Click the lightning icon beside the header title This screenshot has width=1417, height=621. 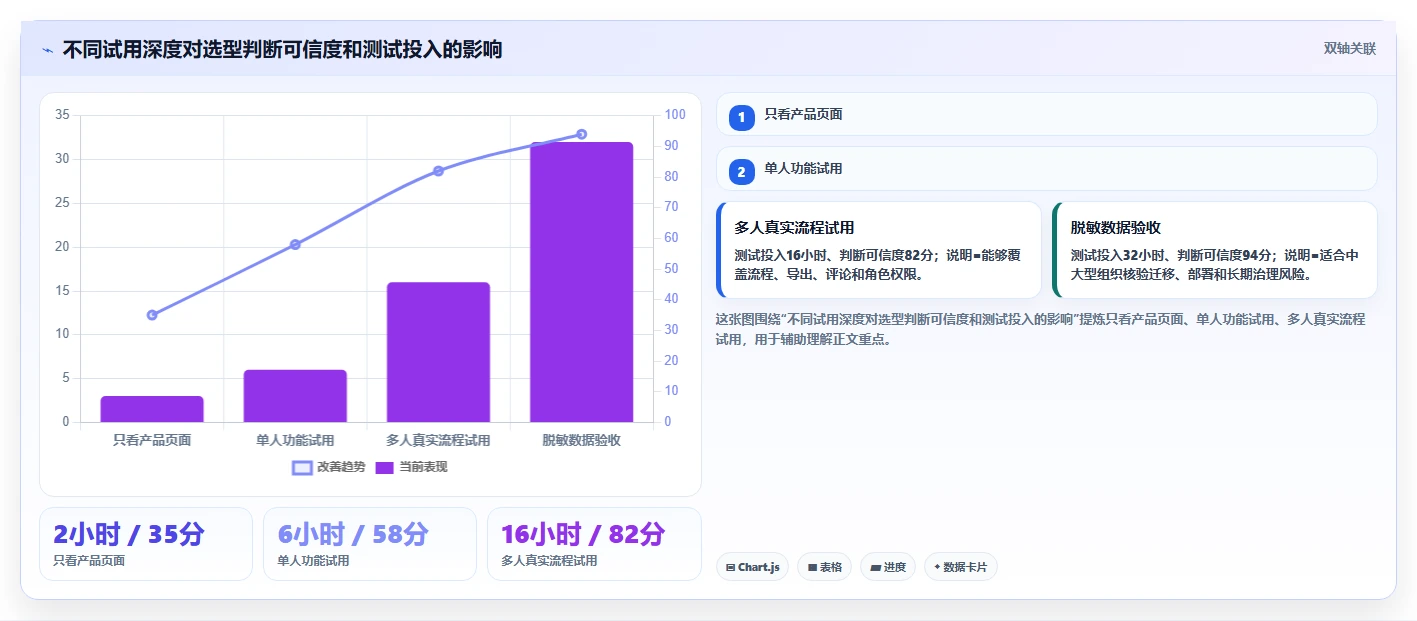(x=47, y=50)
